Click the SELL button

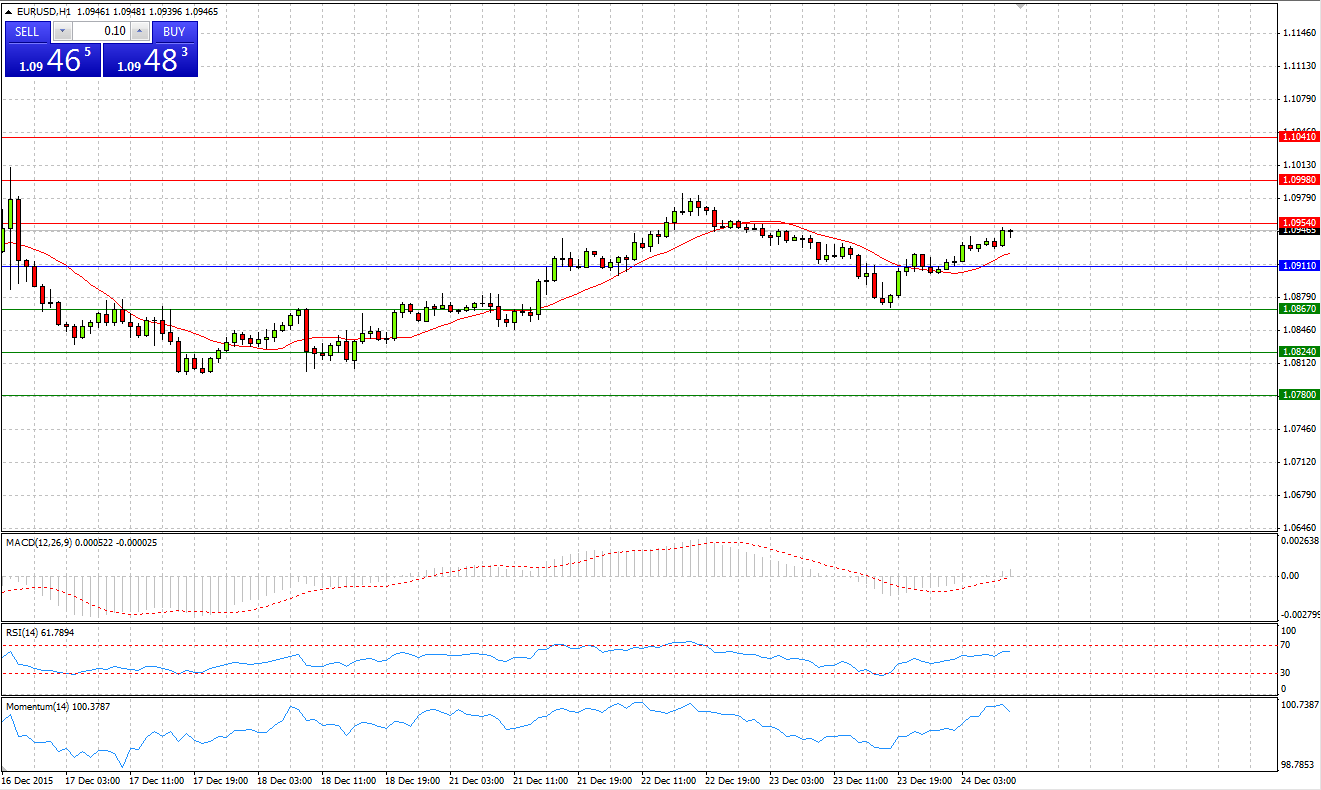27,31
